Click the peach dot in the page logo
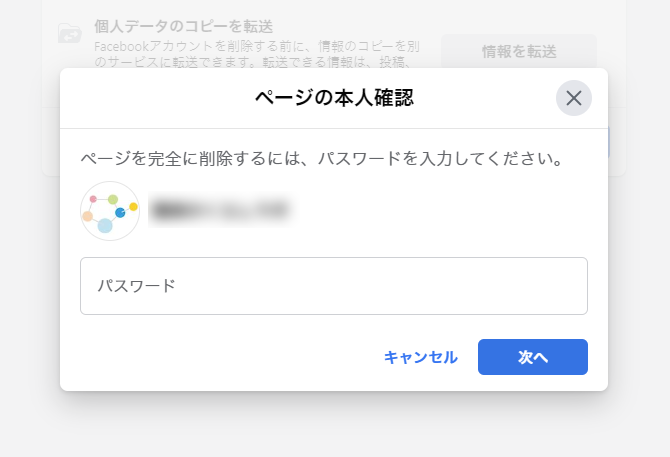This screenshot has height=457, width=670. [88, 216]
